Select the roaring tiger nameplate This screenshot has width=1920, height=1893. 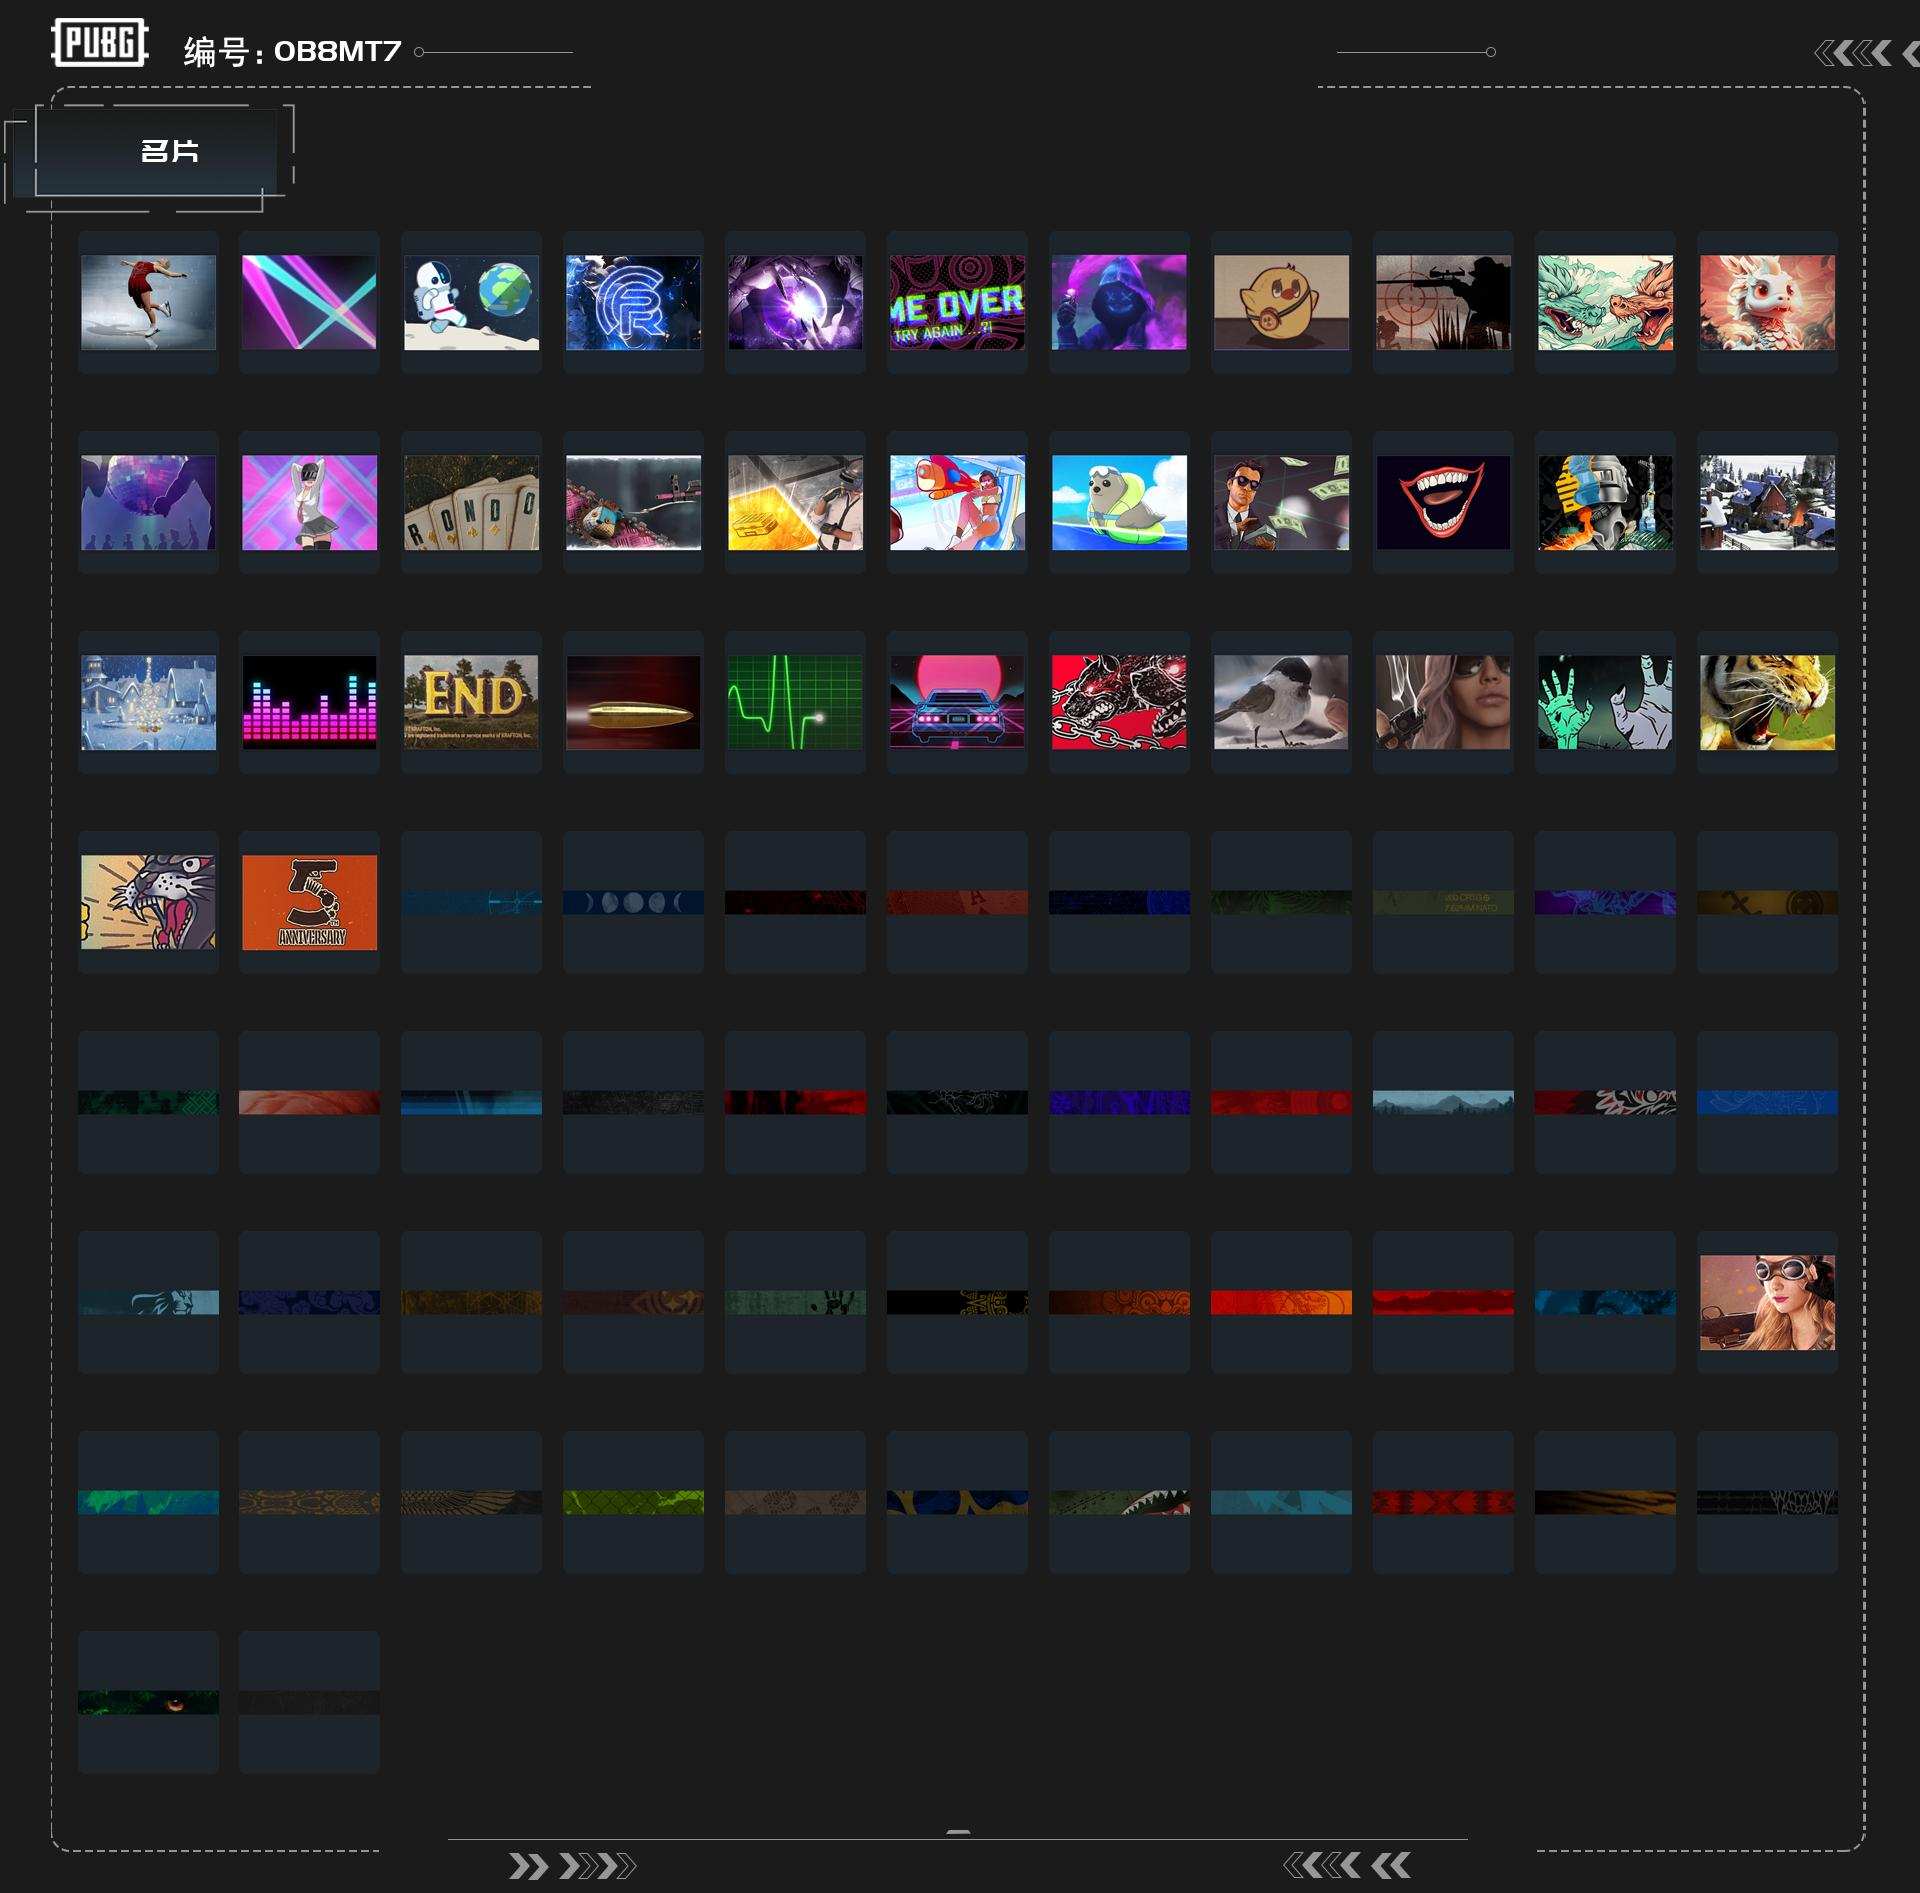1767,702
